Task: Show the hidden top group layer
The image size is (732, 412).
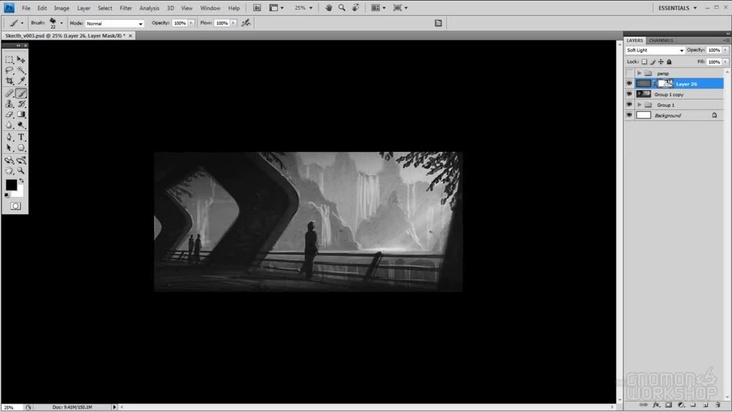Action: (629, 73)
